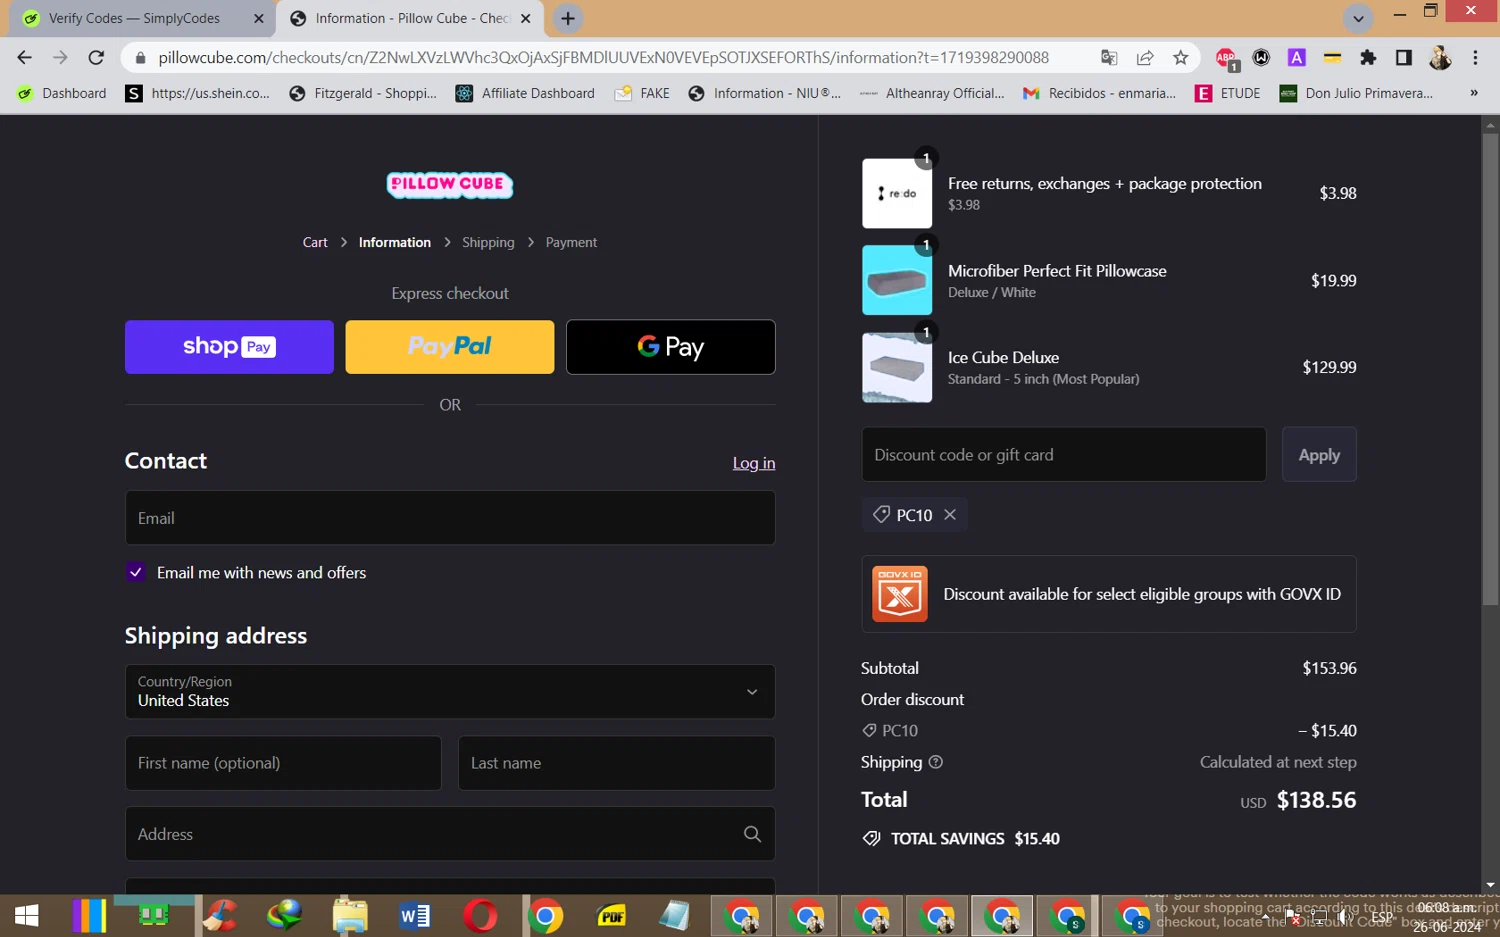Click the Last name field
1500x937 pixels.
[x=616, y=763]
